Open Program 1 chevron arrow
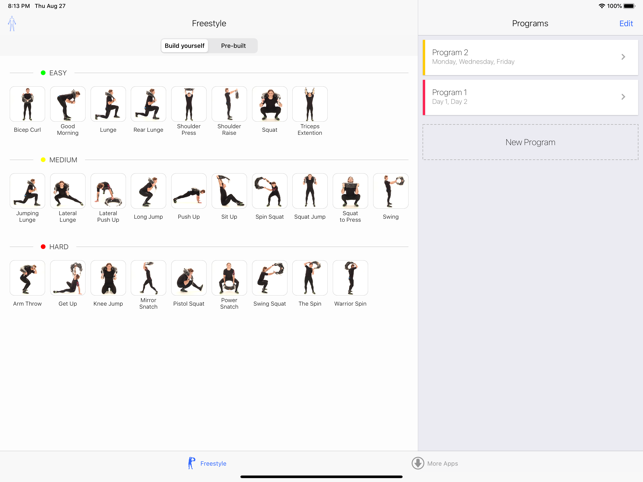The height and width of the screenshot is (482, 643). pos(623,97)
